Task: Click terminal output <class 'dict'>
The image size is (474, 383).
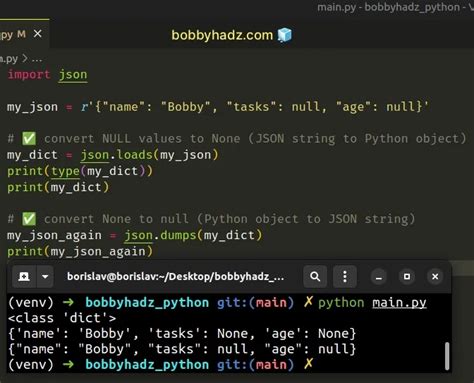Action: (62, 318)
